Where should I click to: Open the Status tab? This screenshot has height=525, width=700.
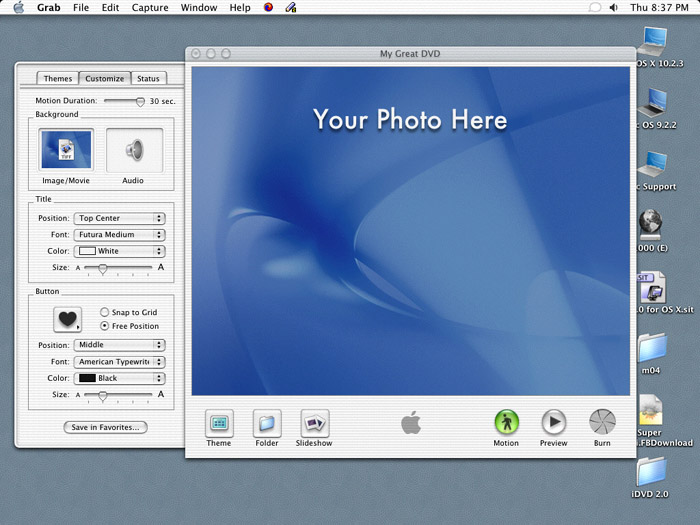click(148, 78)
